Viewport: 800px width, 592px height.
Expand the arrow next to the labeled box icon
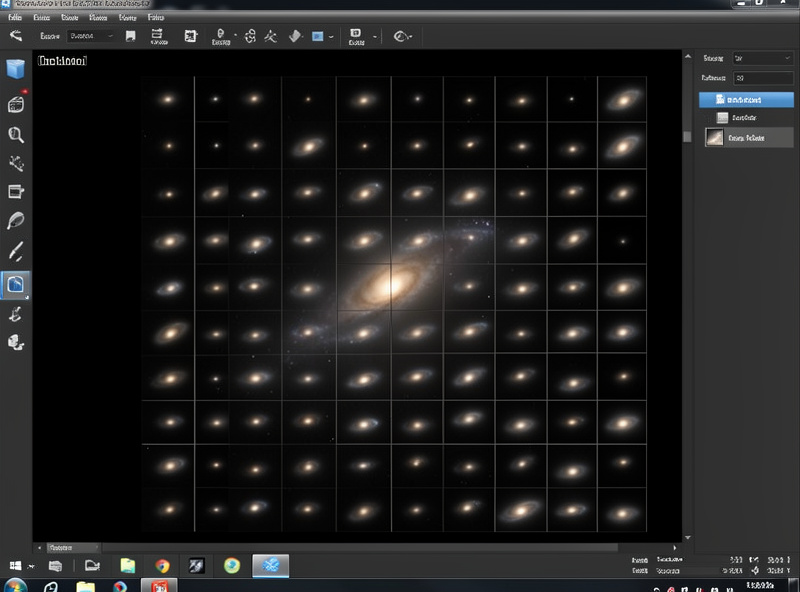pos(374,37)
